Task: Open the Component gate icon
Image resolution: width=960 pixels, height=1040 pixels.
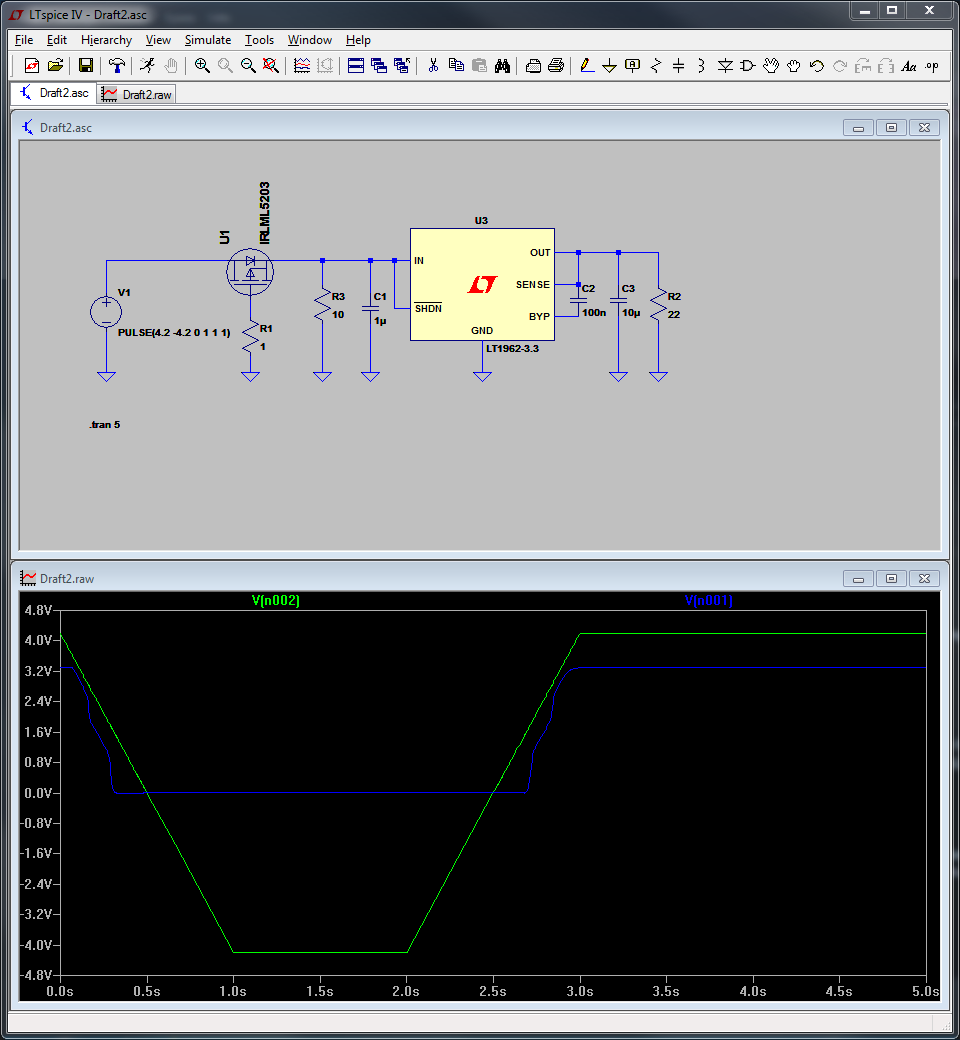Action: click(x=748, y=65)
